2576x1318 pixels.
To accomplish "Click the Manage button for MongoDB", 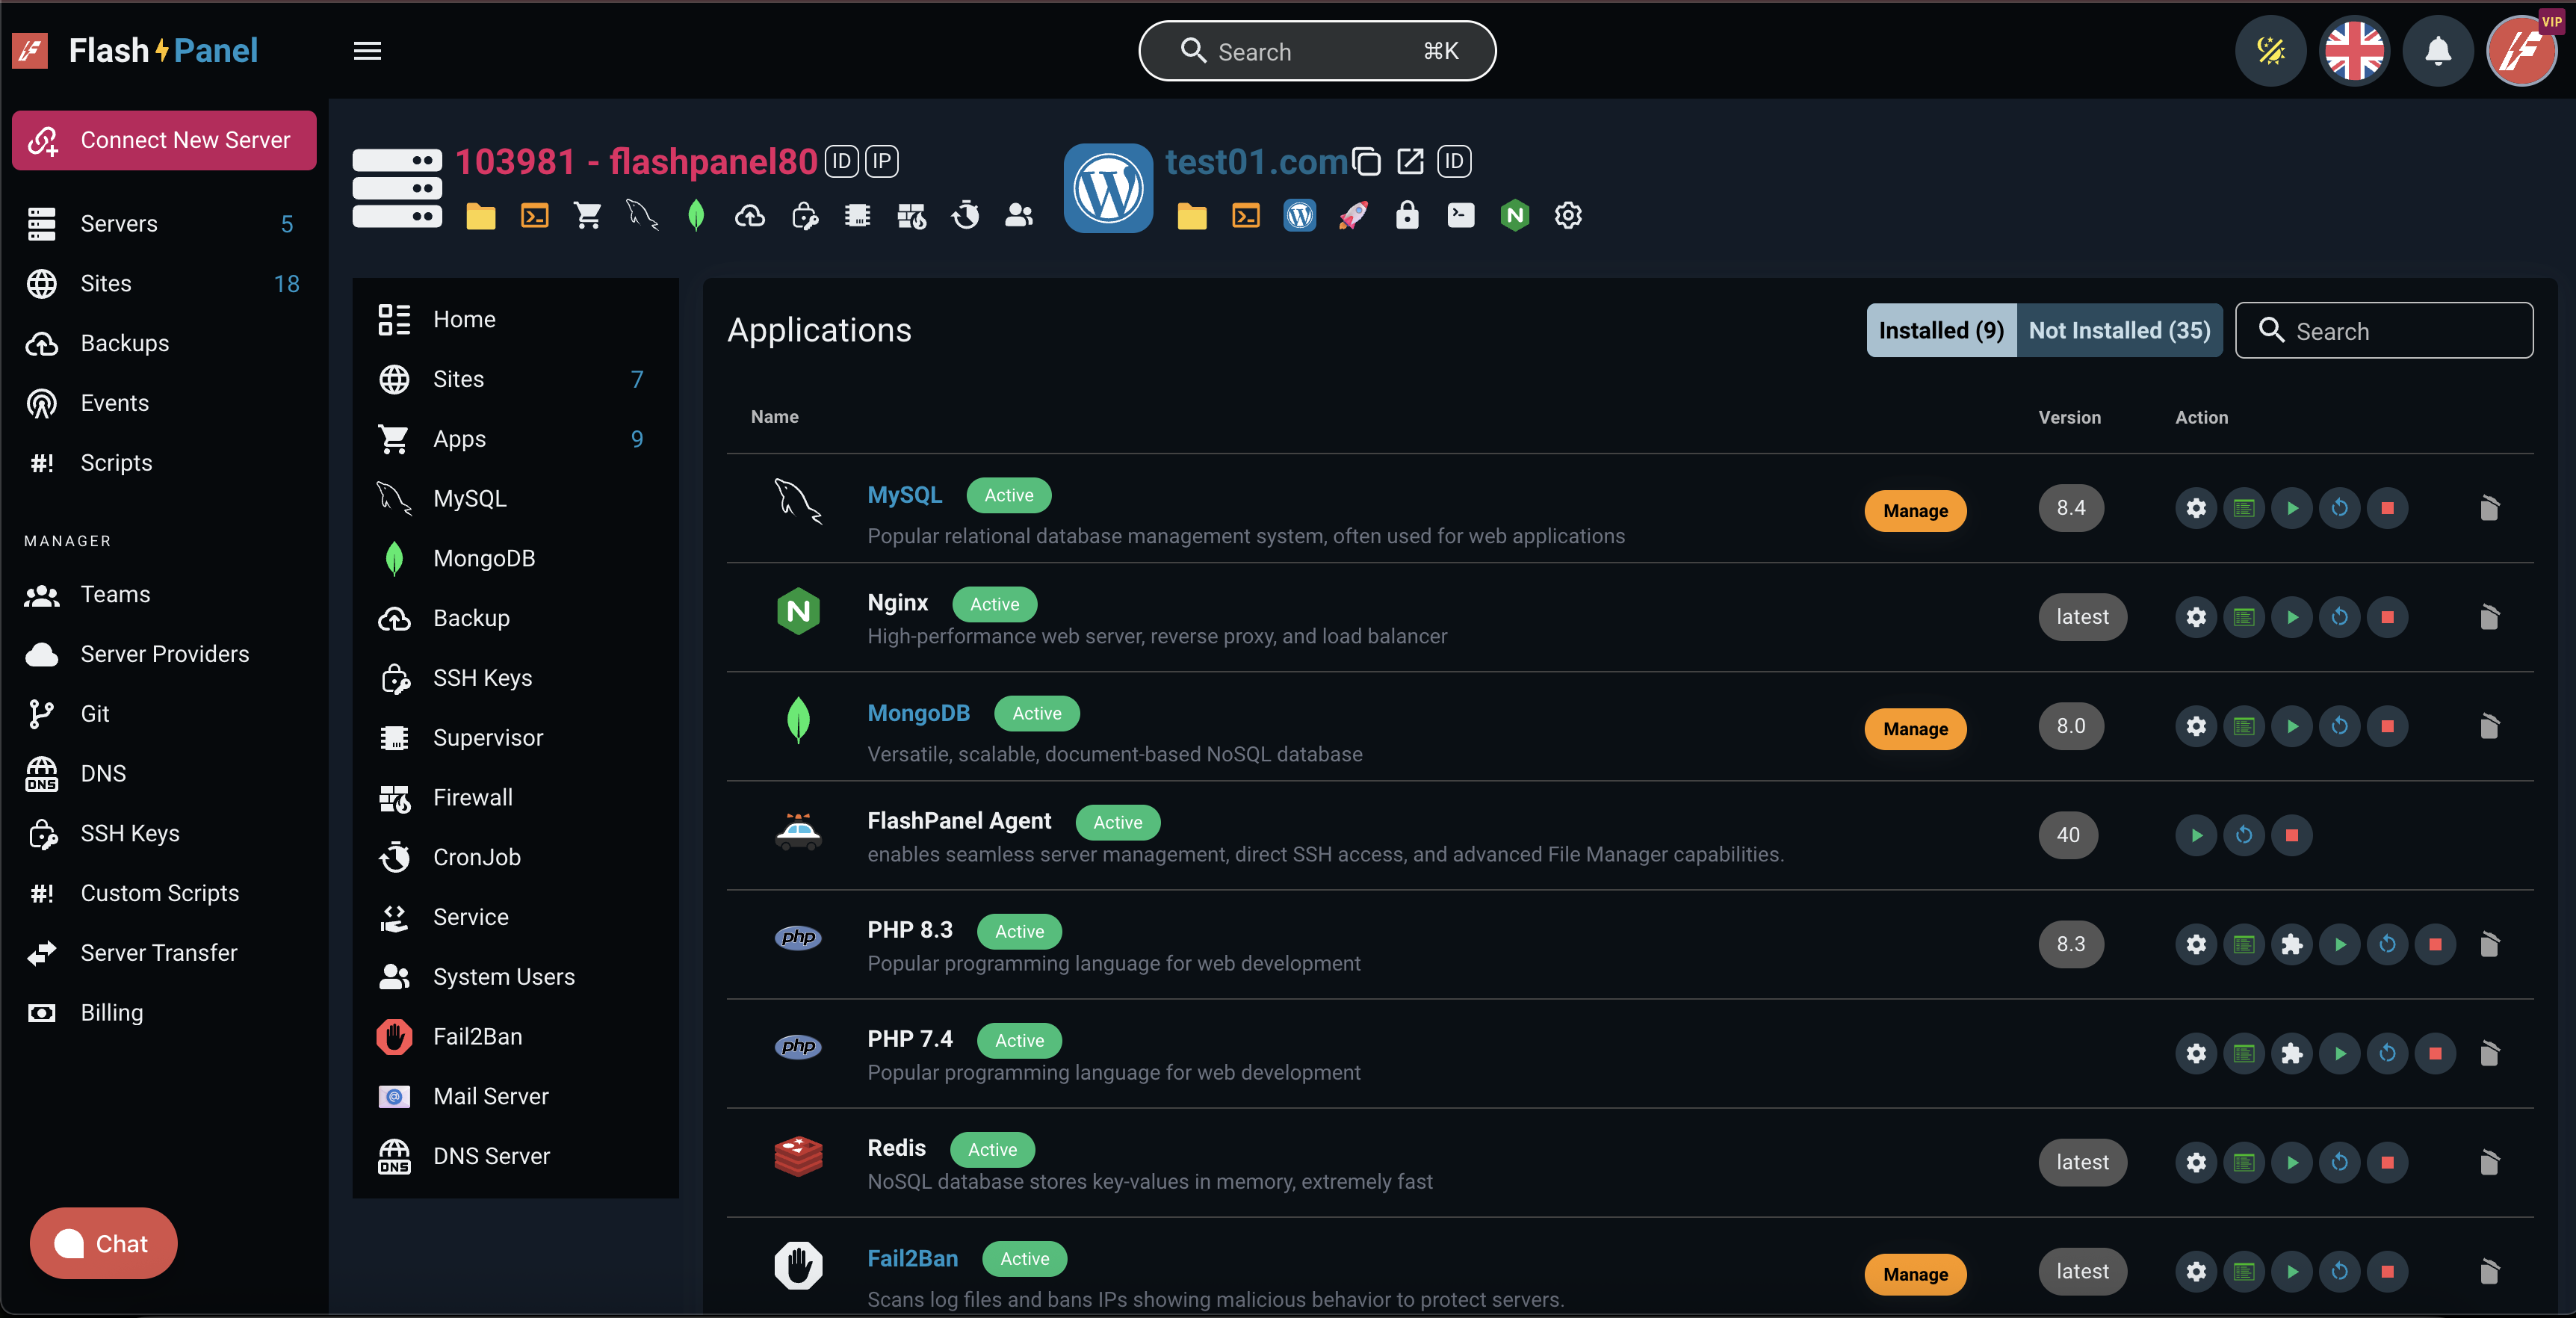I will (x=1914, y=729).
